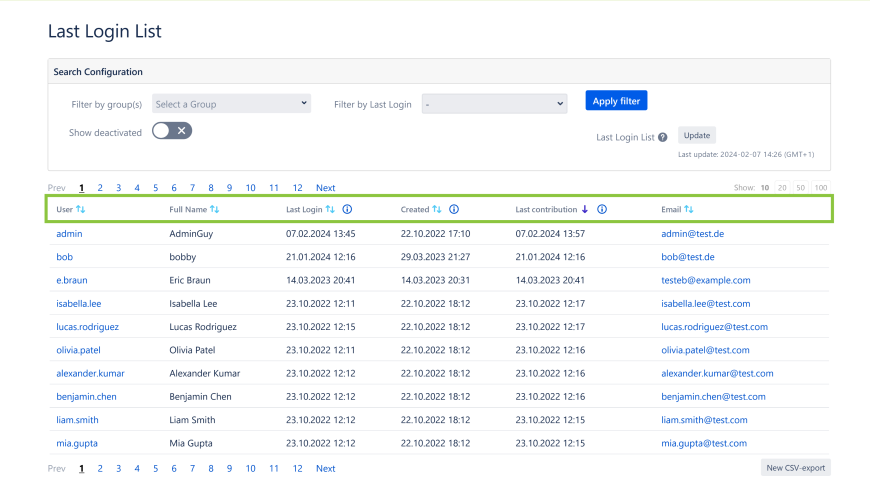This screenshot has width=870, height=494.
Task: Open the Last contribution info icon
Action: tap(602, 210)
